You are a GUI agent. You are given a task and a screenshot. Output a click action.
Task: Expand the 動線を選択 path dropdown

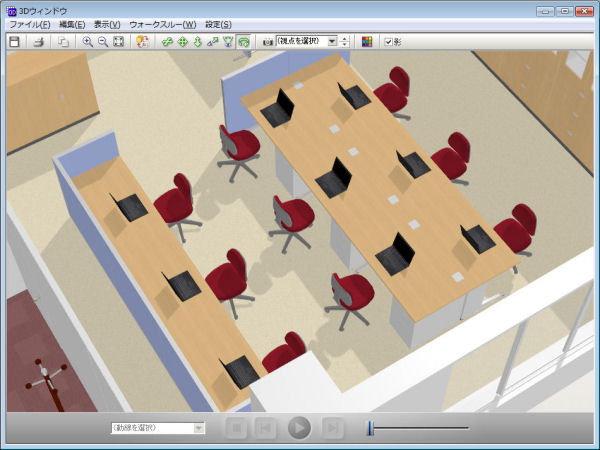coord(199,428)
